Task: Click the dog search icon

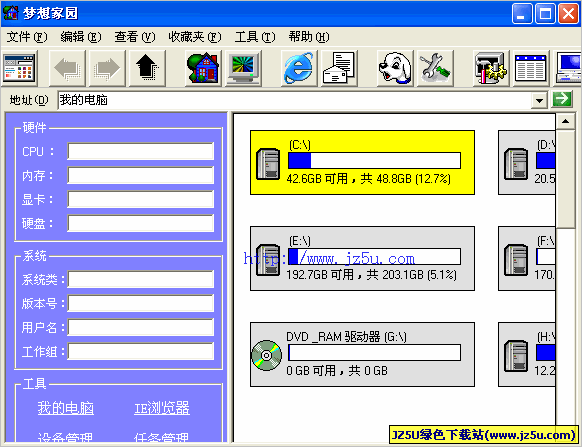Action: pos(395,68)
